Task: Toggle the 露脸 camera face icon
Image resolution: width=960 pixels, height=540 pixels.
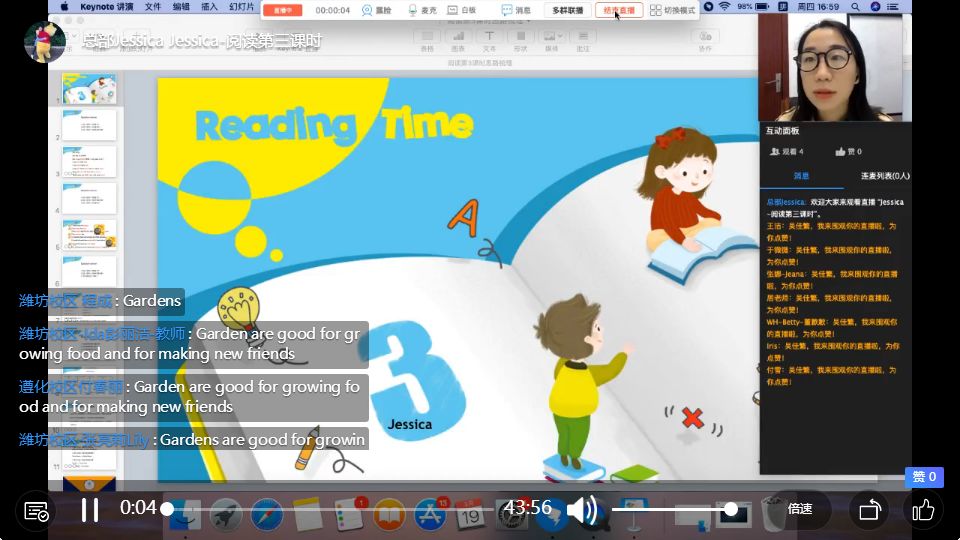Action: pyautogui.click(x=377, y=10)
